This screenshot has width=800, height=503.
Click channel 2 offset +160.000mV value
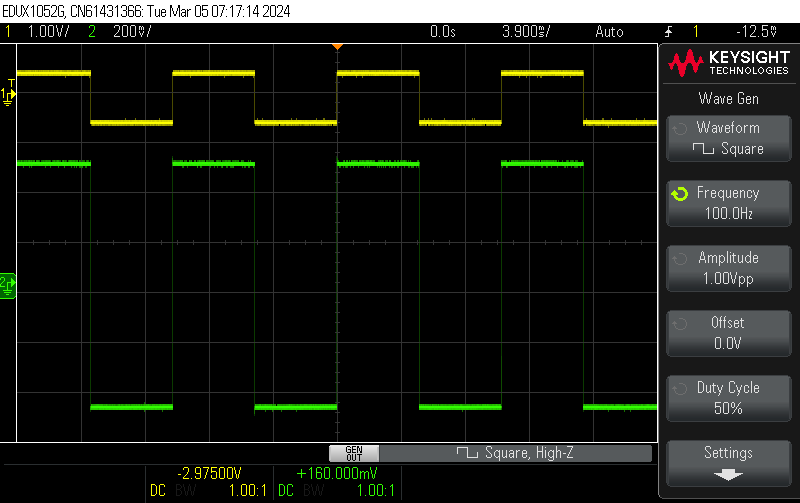pyautogui.click(x=337, y=473)
